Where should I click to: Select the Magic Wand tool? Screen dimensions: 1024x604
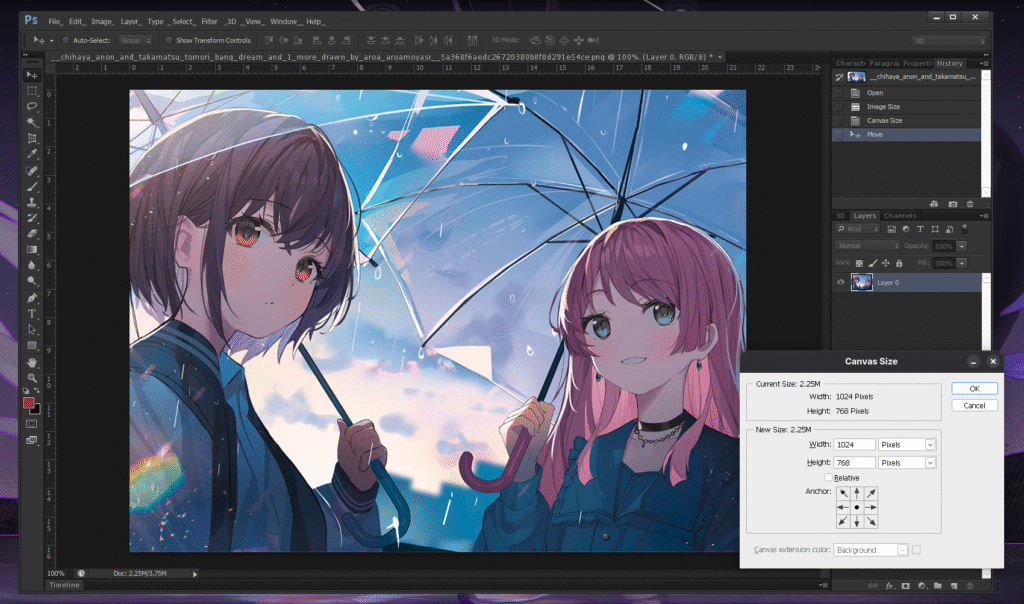[31, 122]
